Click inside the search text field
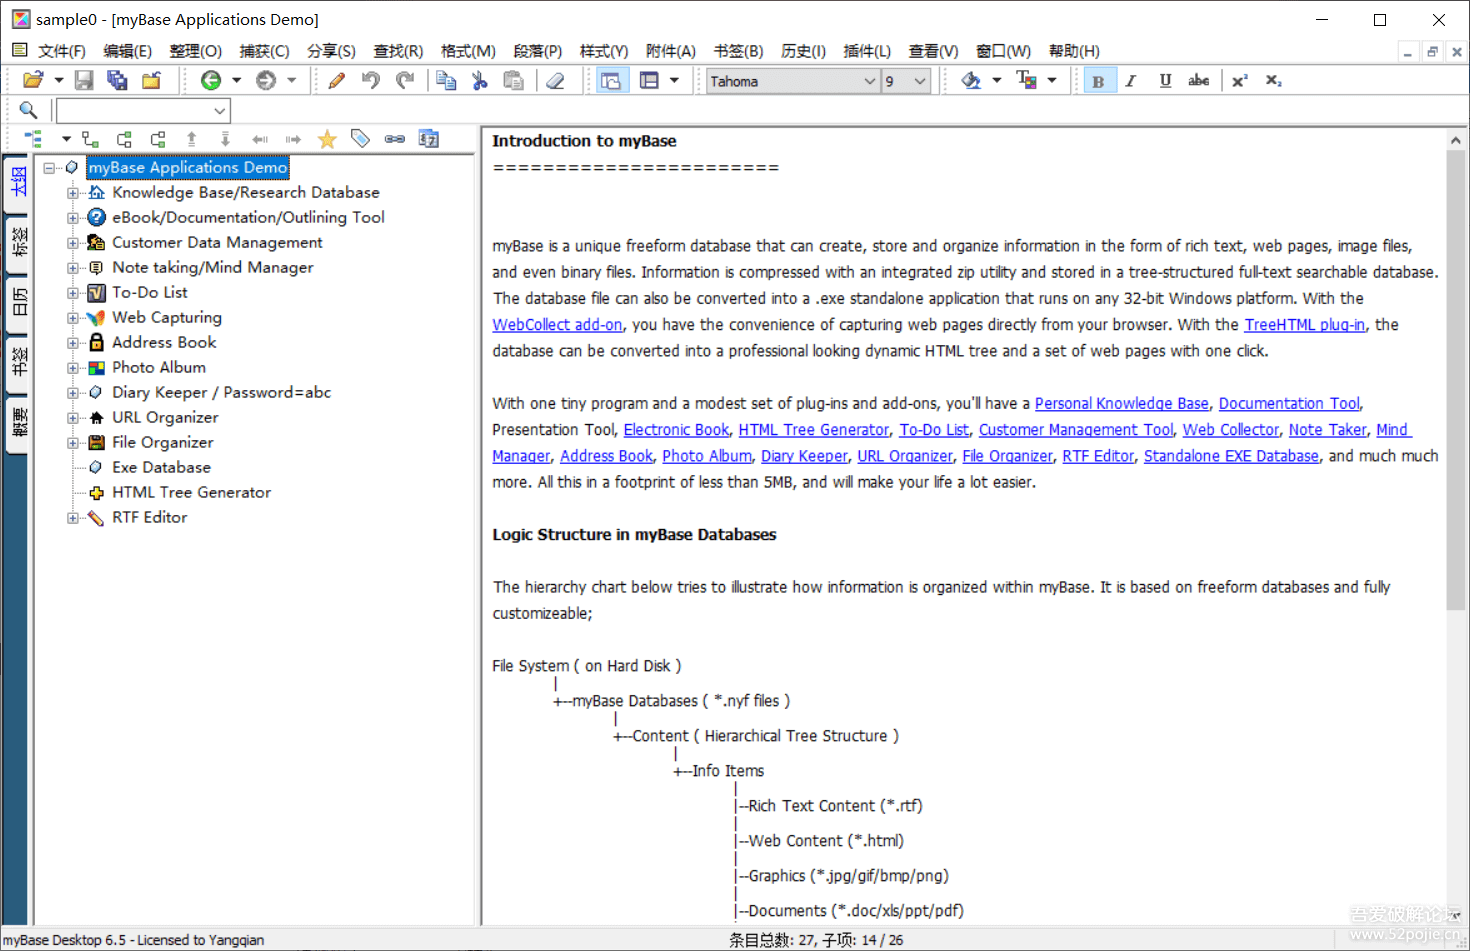Image resolution: width=1470 pixels, height=951 pixels. tap(134, 110)
